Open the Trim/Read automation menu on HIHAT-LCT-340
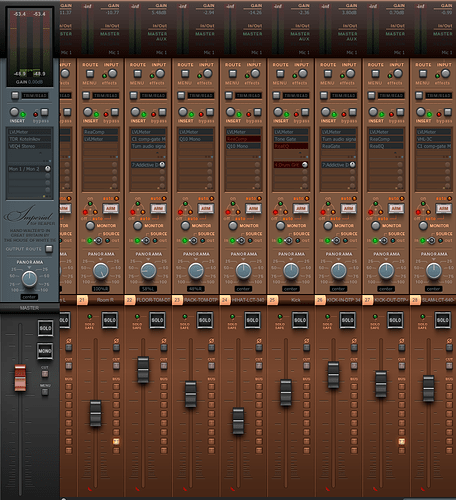This screenshot has width=456, height=500. pyautogui.click(x=248, y=96)
